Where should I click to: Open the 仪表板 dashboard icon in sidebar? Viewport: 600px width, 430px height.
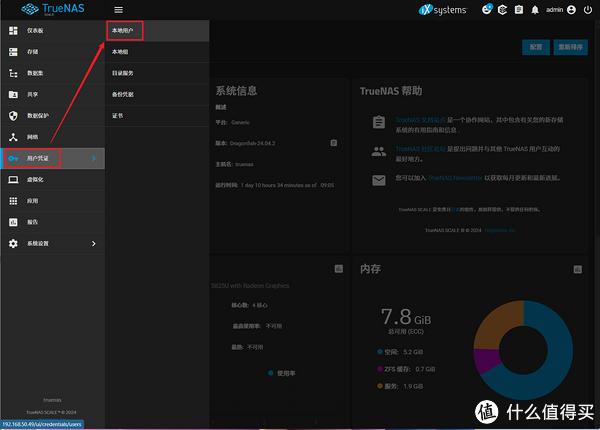13,31
